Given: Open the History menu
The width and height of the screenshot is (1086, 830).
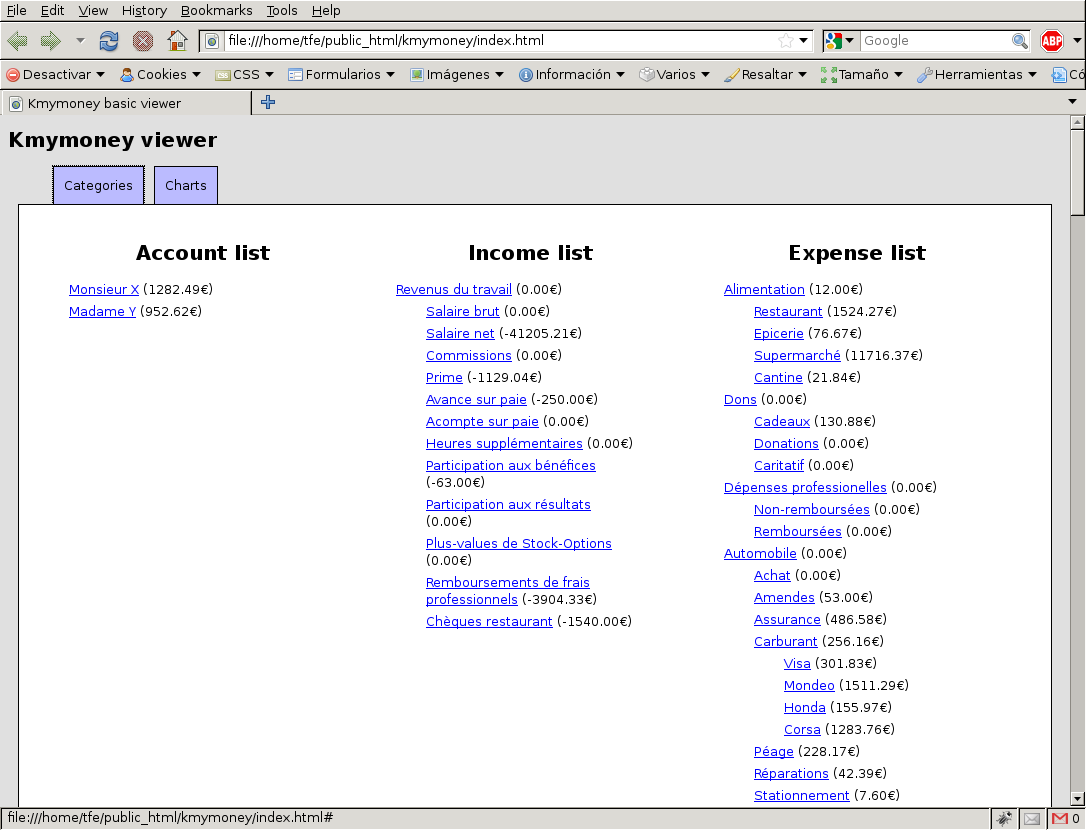Looking at the screenshot, I should coord(144,10).
